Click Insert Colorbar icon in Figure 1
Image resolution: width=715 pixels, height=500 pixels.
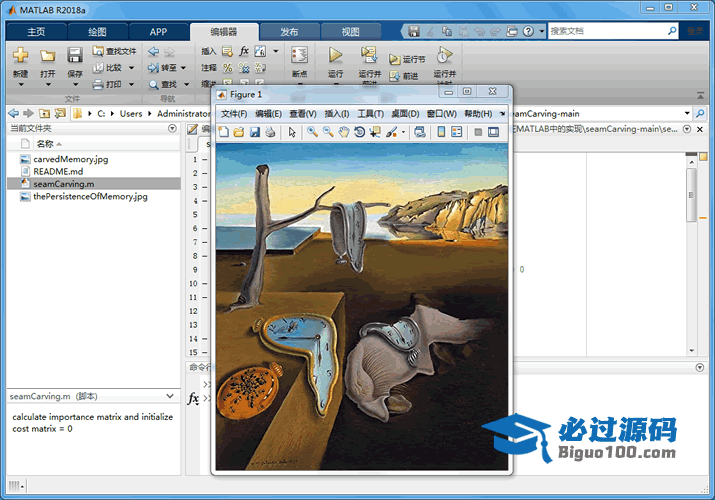(x=441, y=132)
